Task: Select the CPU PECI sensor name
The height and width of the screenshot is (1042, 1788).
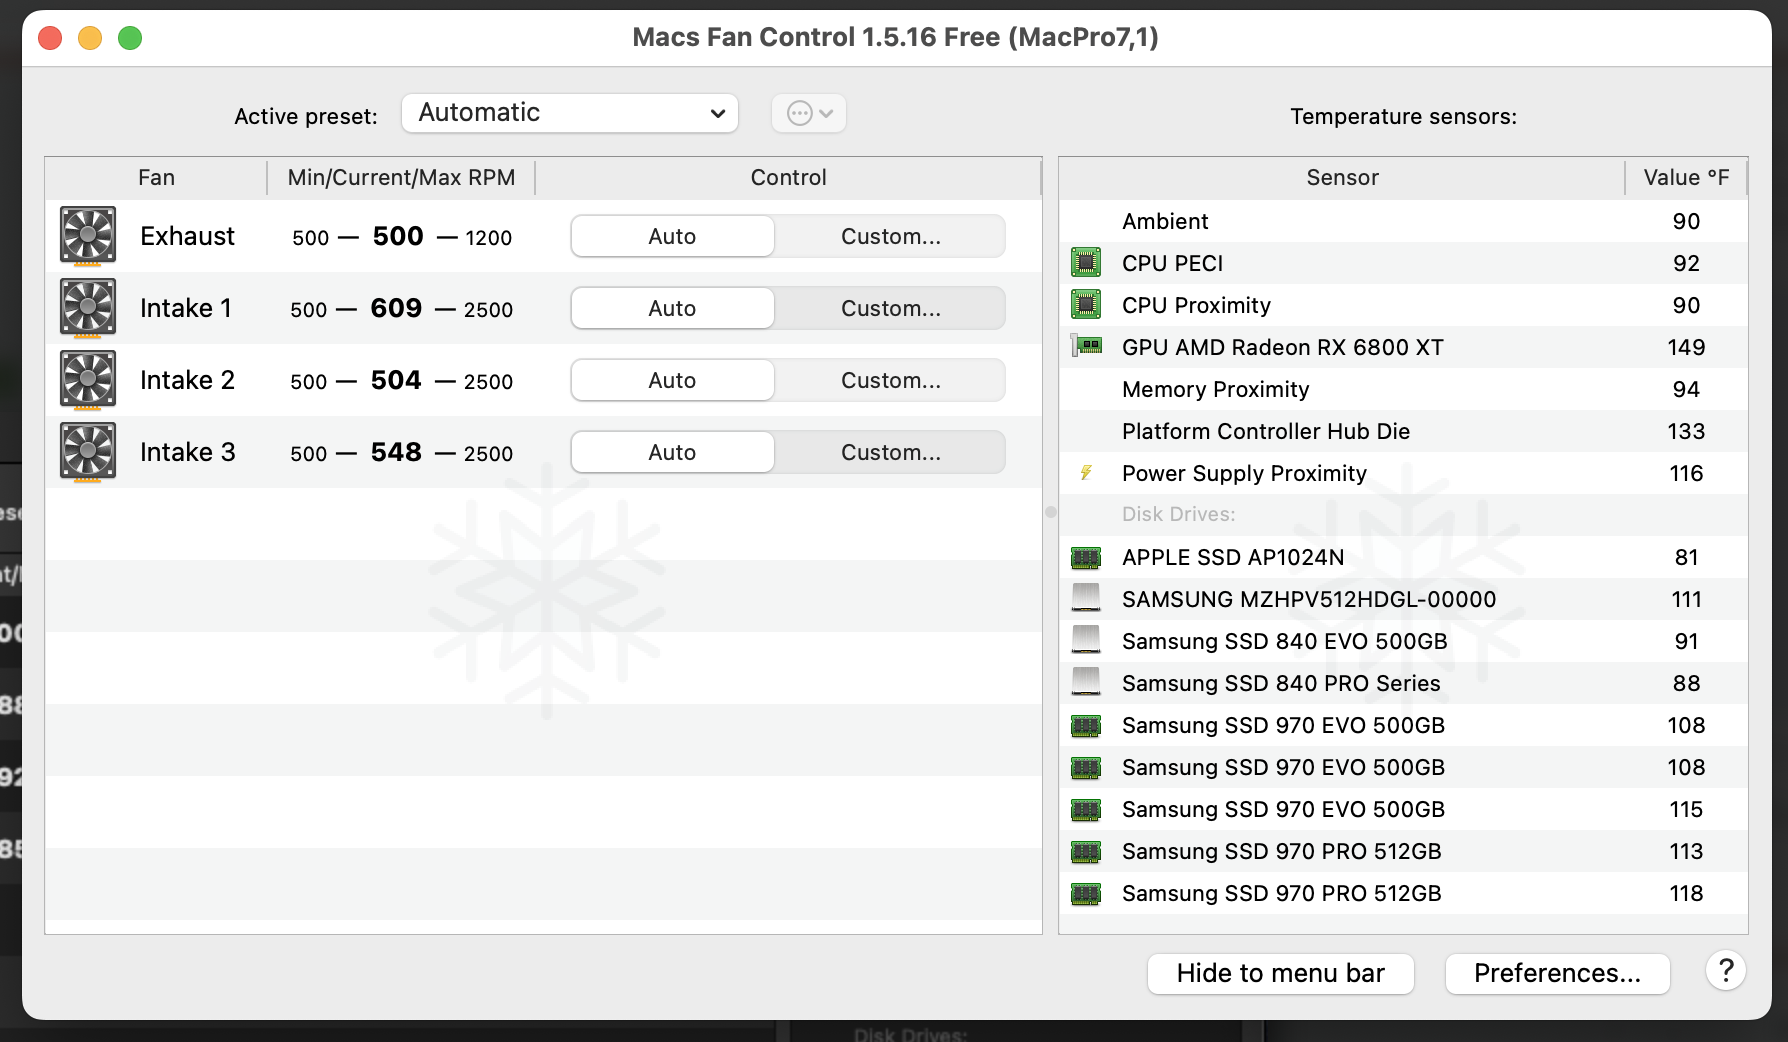Action: click(x=1172, y=263)
